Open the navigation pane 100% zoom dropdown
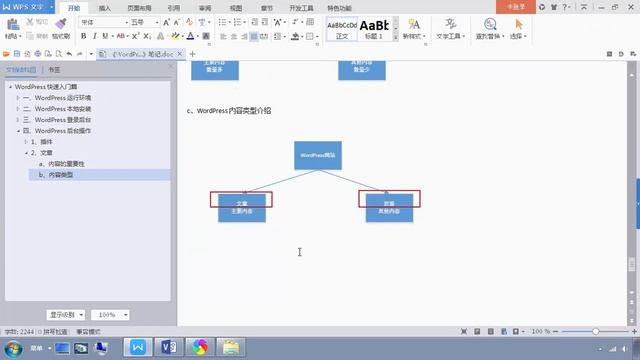 [x=110, y=315]
